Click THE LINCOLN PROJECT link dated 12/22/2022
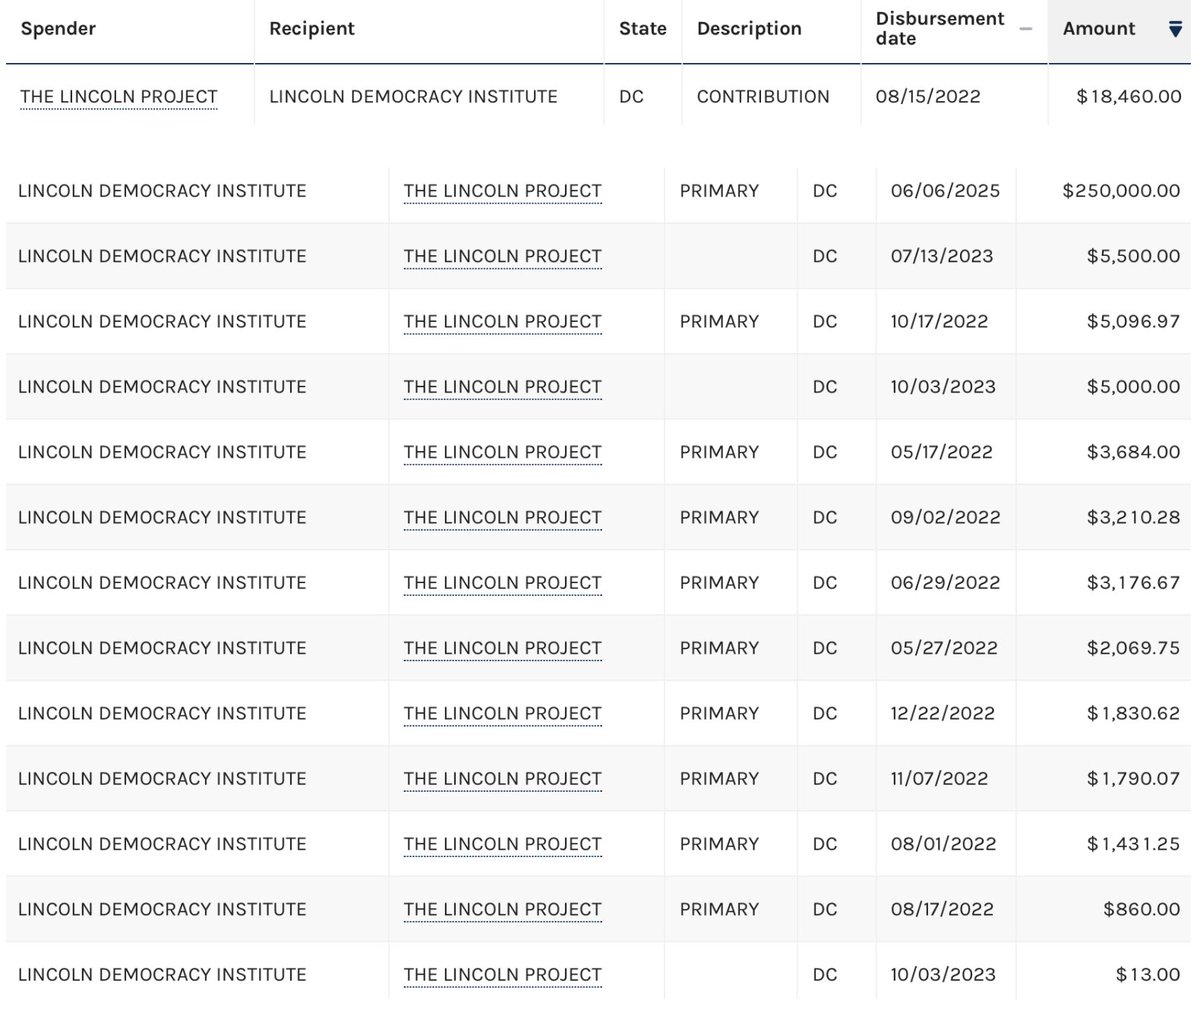This screenshot has height=1009, width=1200. (502, 713)
